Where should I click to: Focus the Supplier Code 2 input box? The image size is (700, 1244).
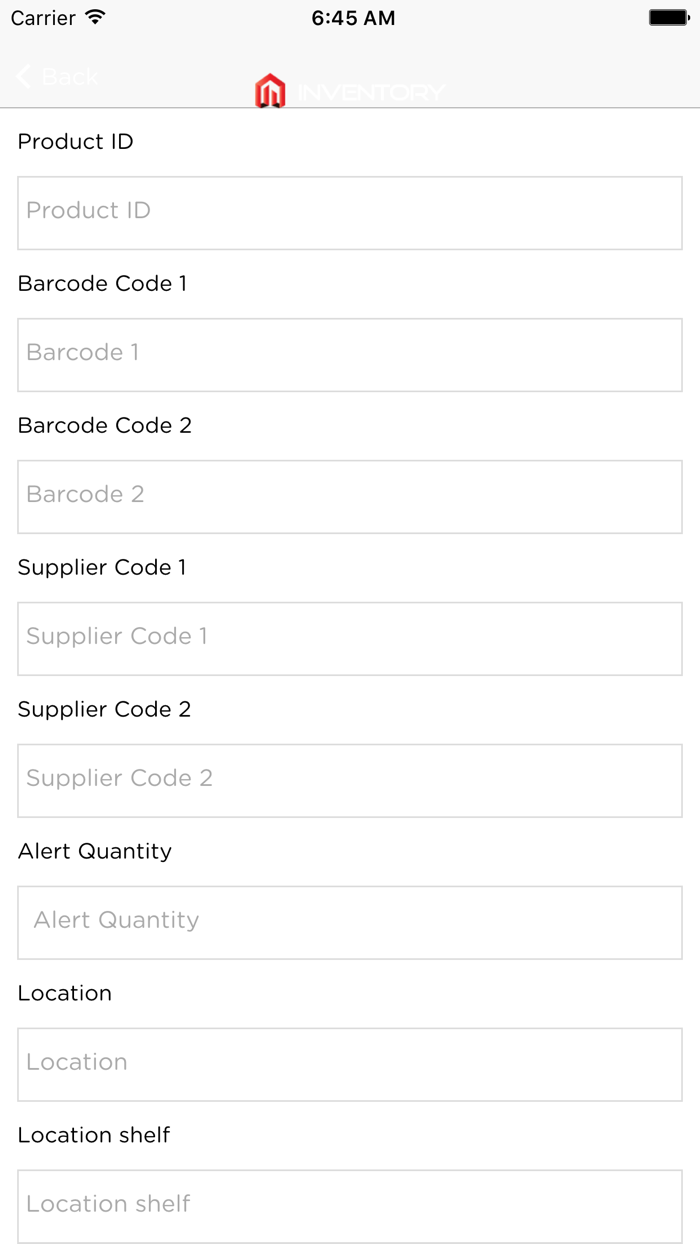click(350, 781)
